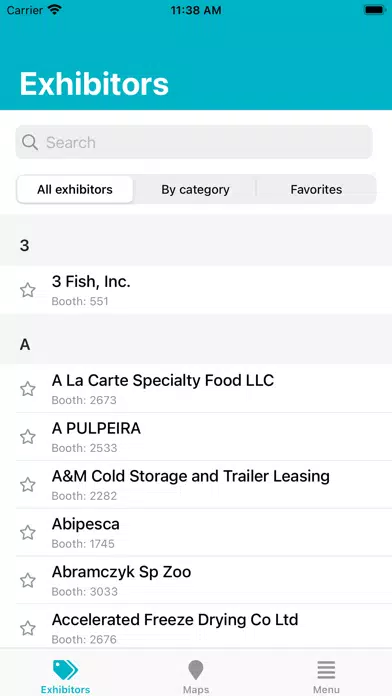Open Abipesca exhibitor entry
This screenshot has width=392, height=696.
click(x=196, y=532)
